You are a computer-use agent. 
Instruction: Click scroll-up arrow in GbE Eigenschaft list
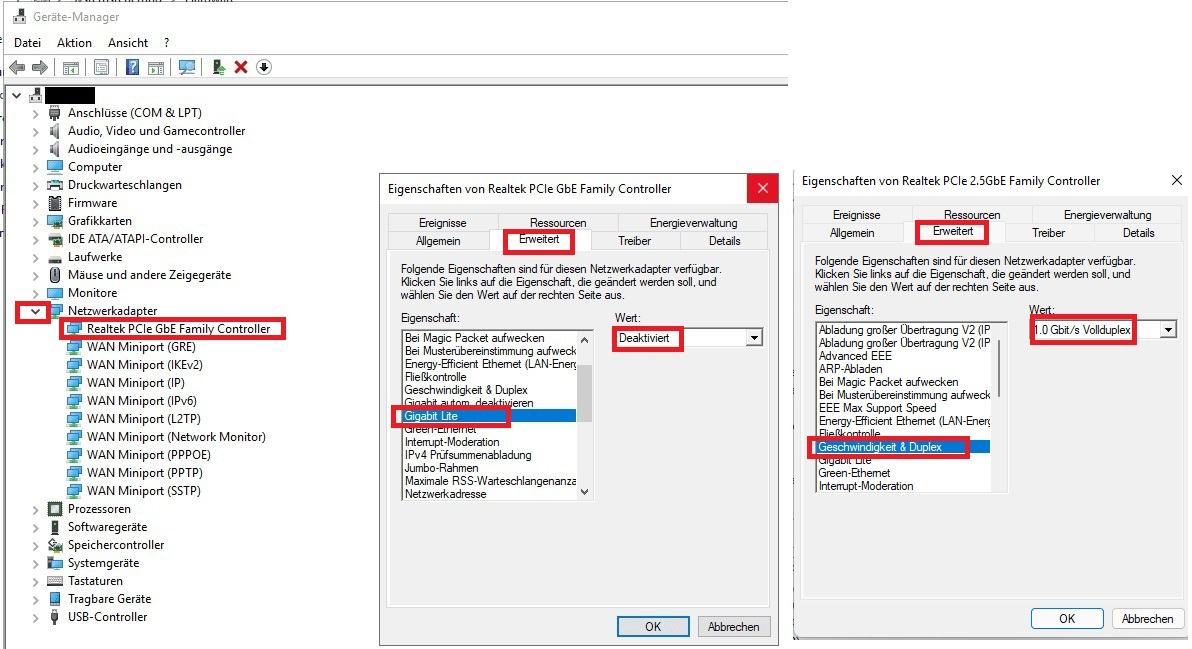[x=584, y=339]
